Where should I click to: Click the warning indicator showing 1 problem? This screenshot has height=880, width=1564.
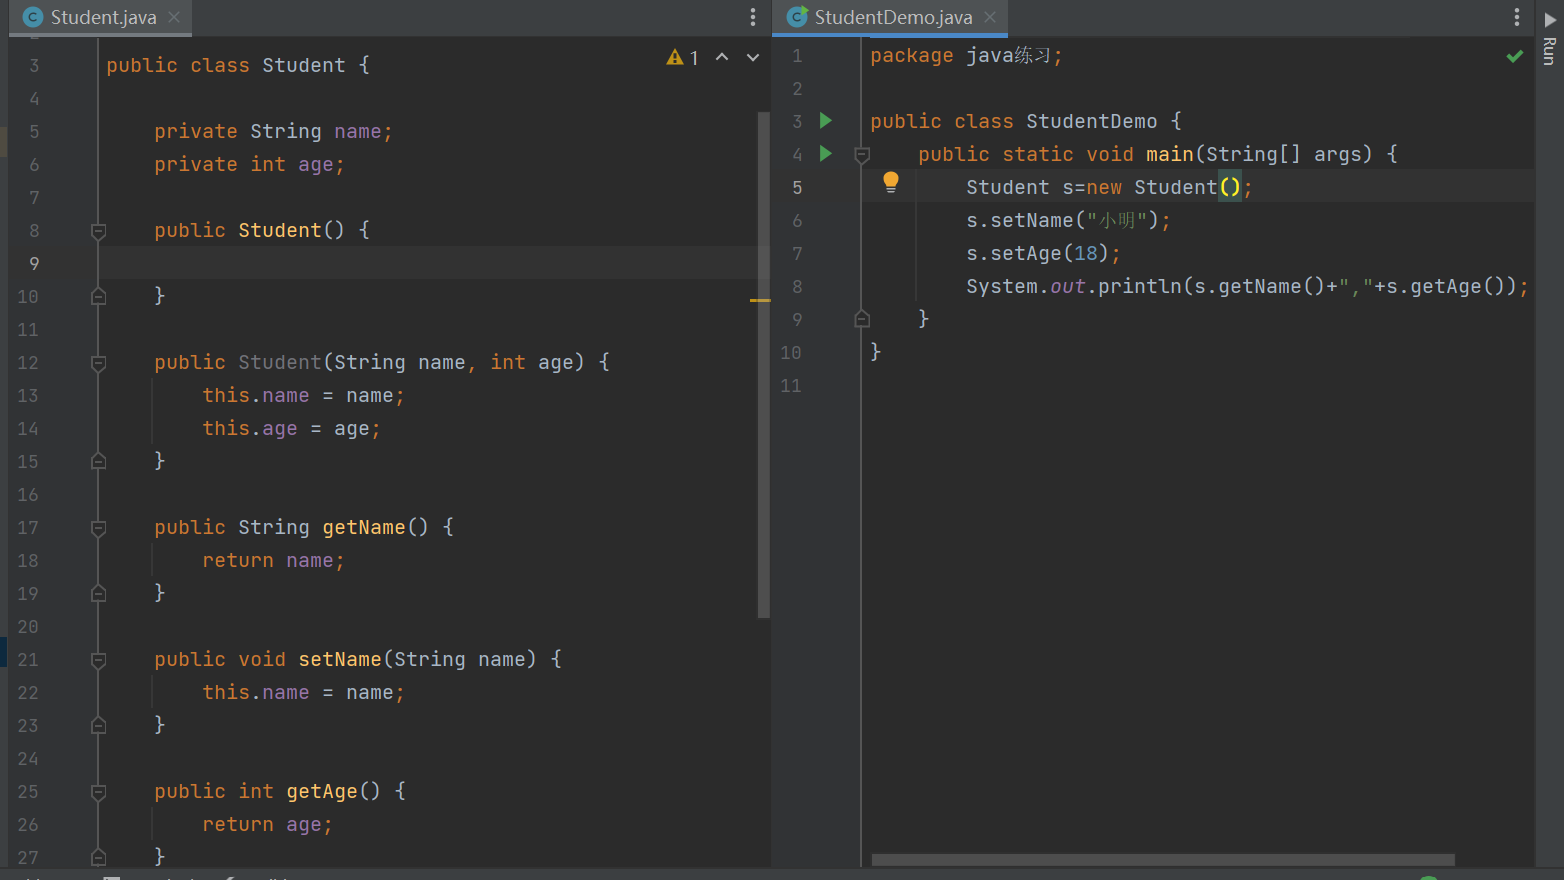(683, 58)
